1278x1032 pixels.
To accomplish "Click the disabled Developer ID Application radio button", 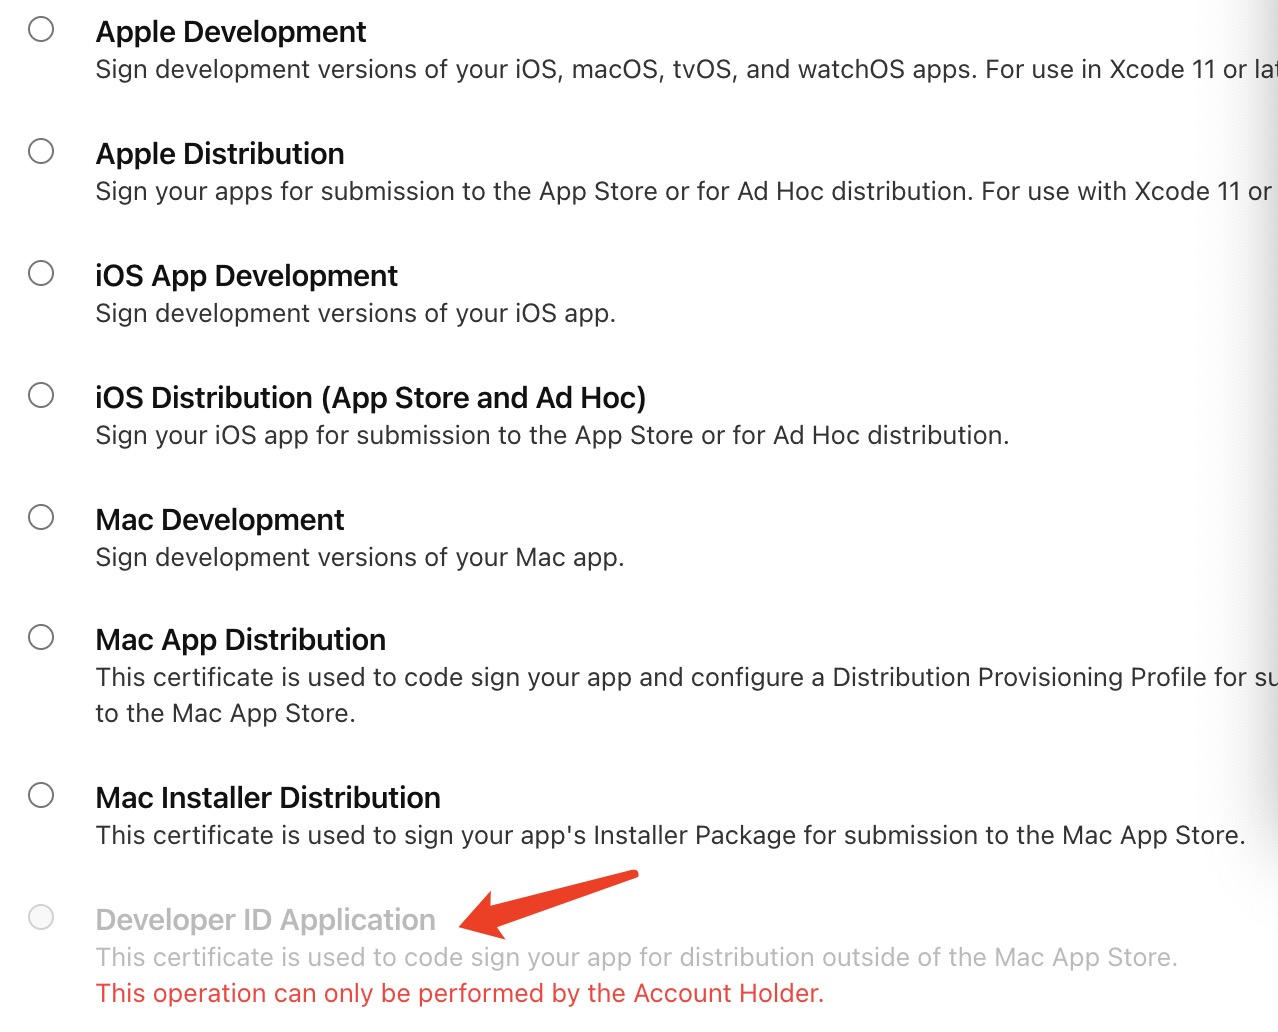I will (x=41, y=917).
